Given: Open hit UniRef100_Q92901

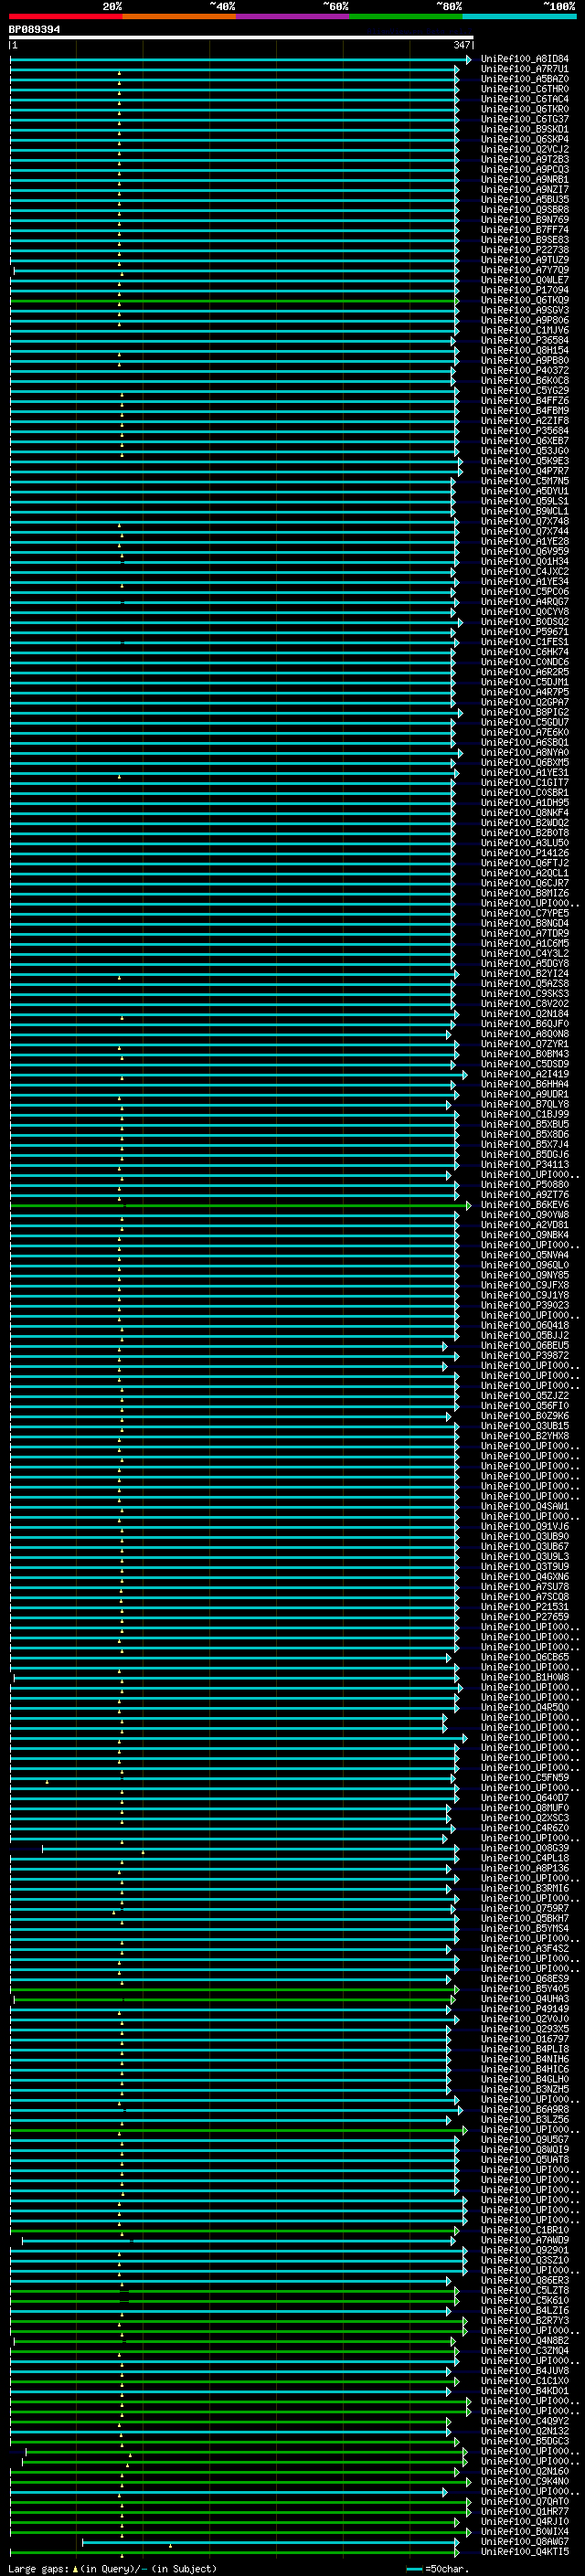Looking at the screenshot, I should tap(524, 2250).
